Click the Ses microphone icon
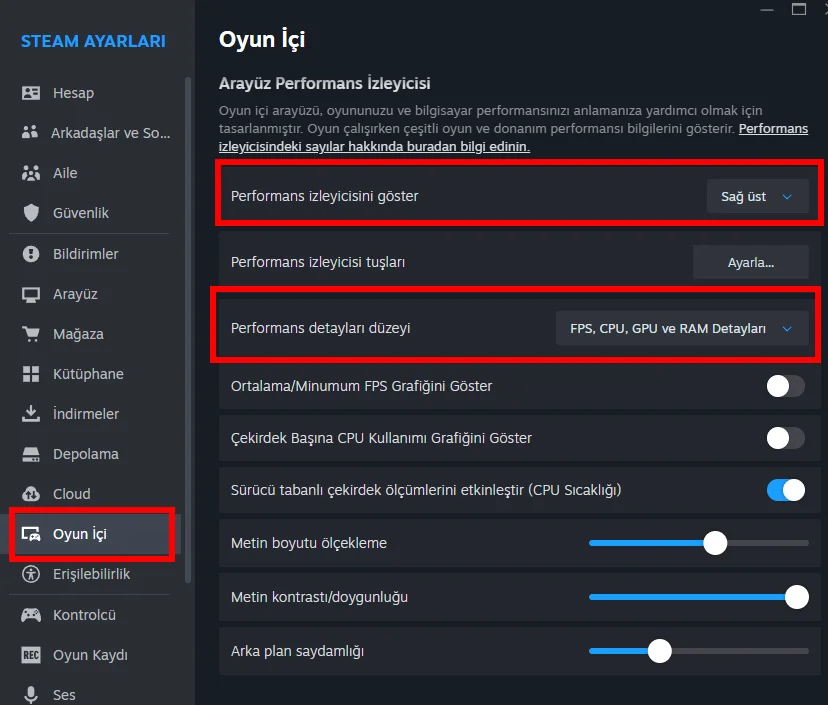Viewport: 828px width, 705px height. (31, 694)
